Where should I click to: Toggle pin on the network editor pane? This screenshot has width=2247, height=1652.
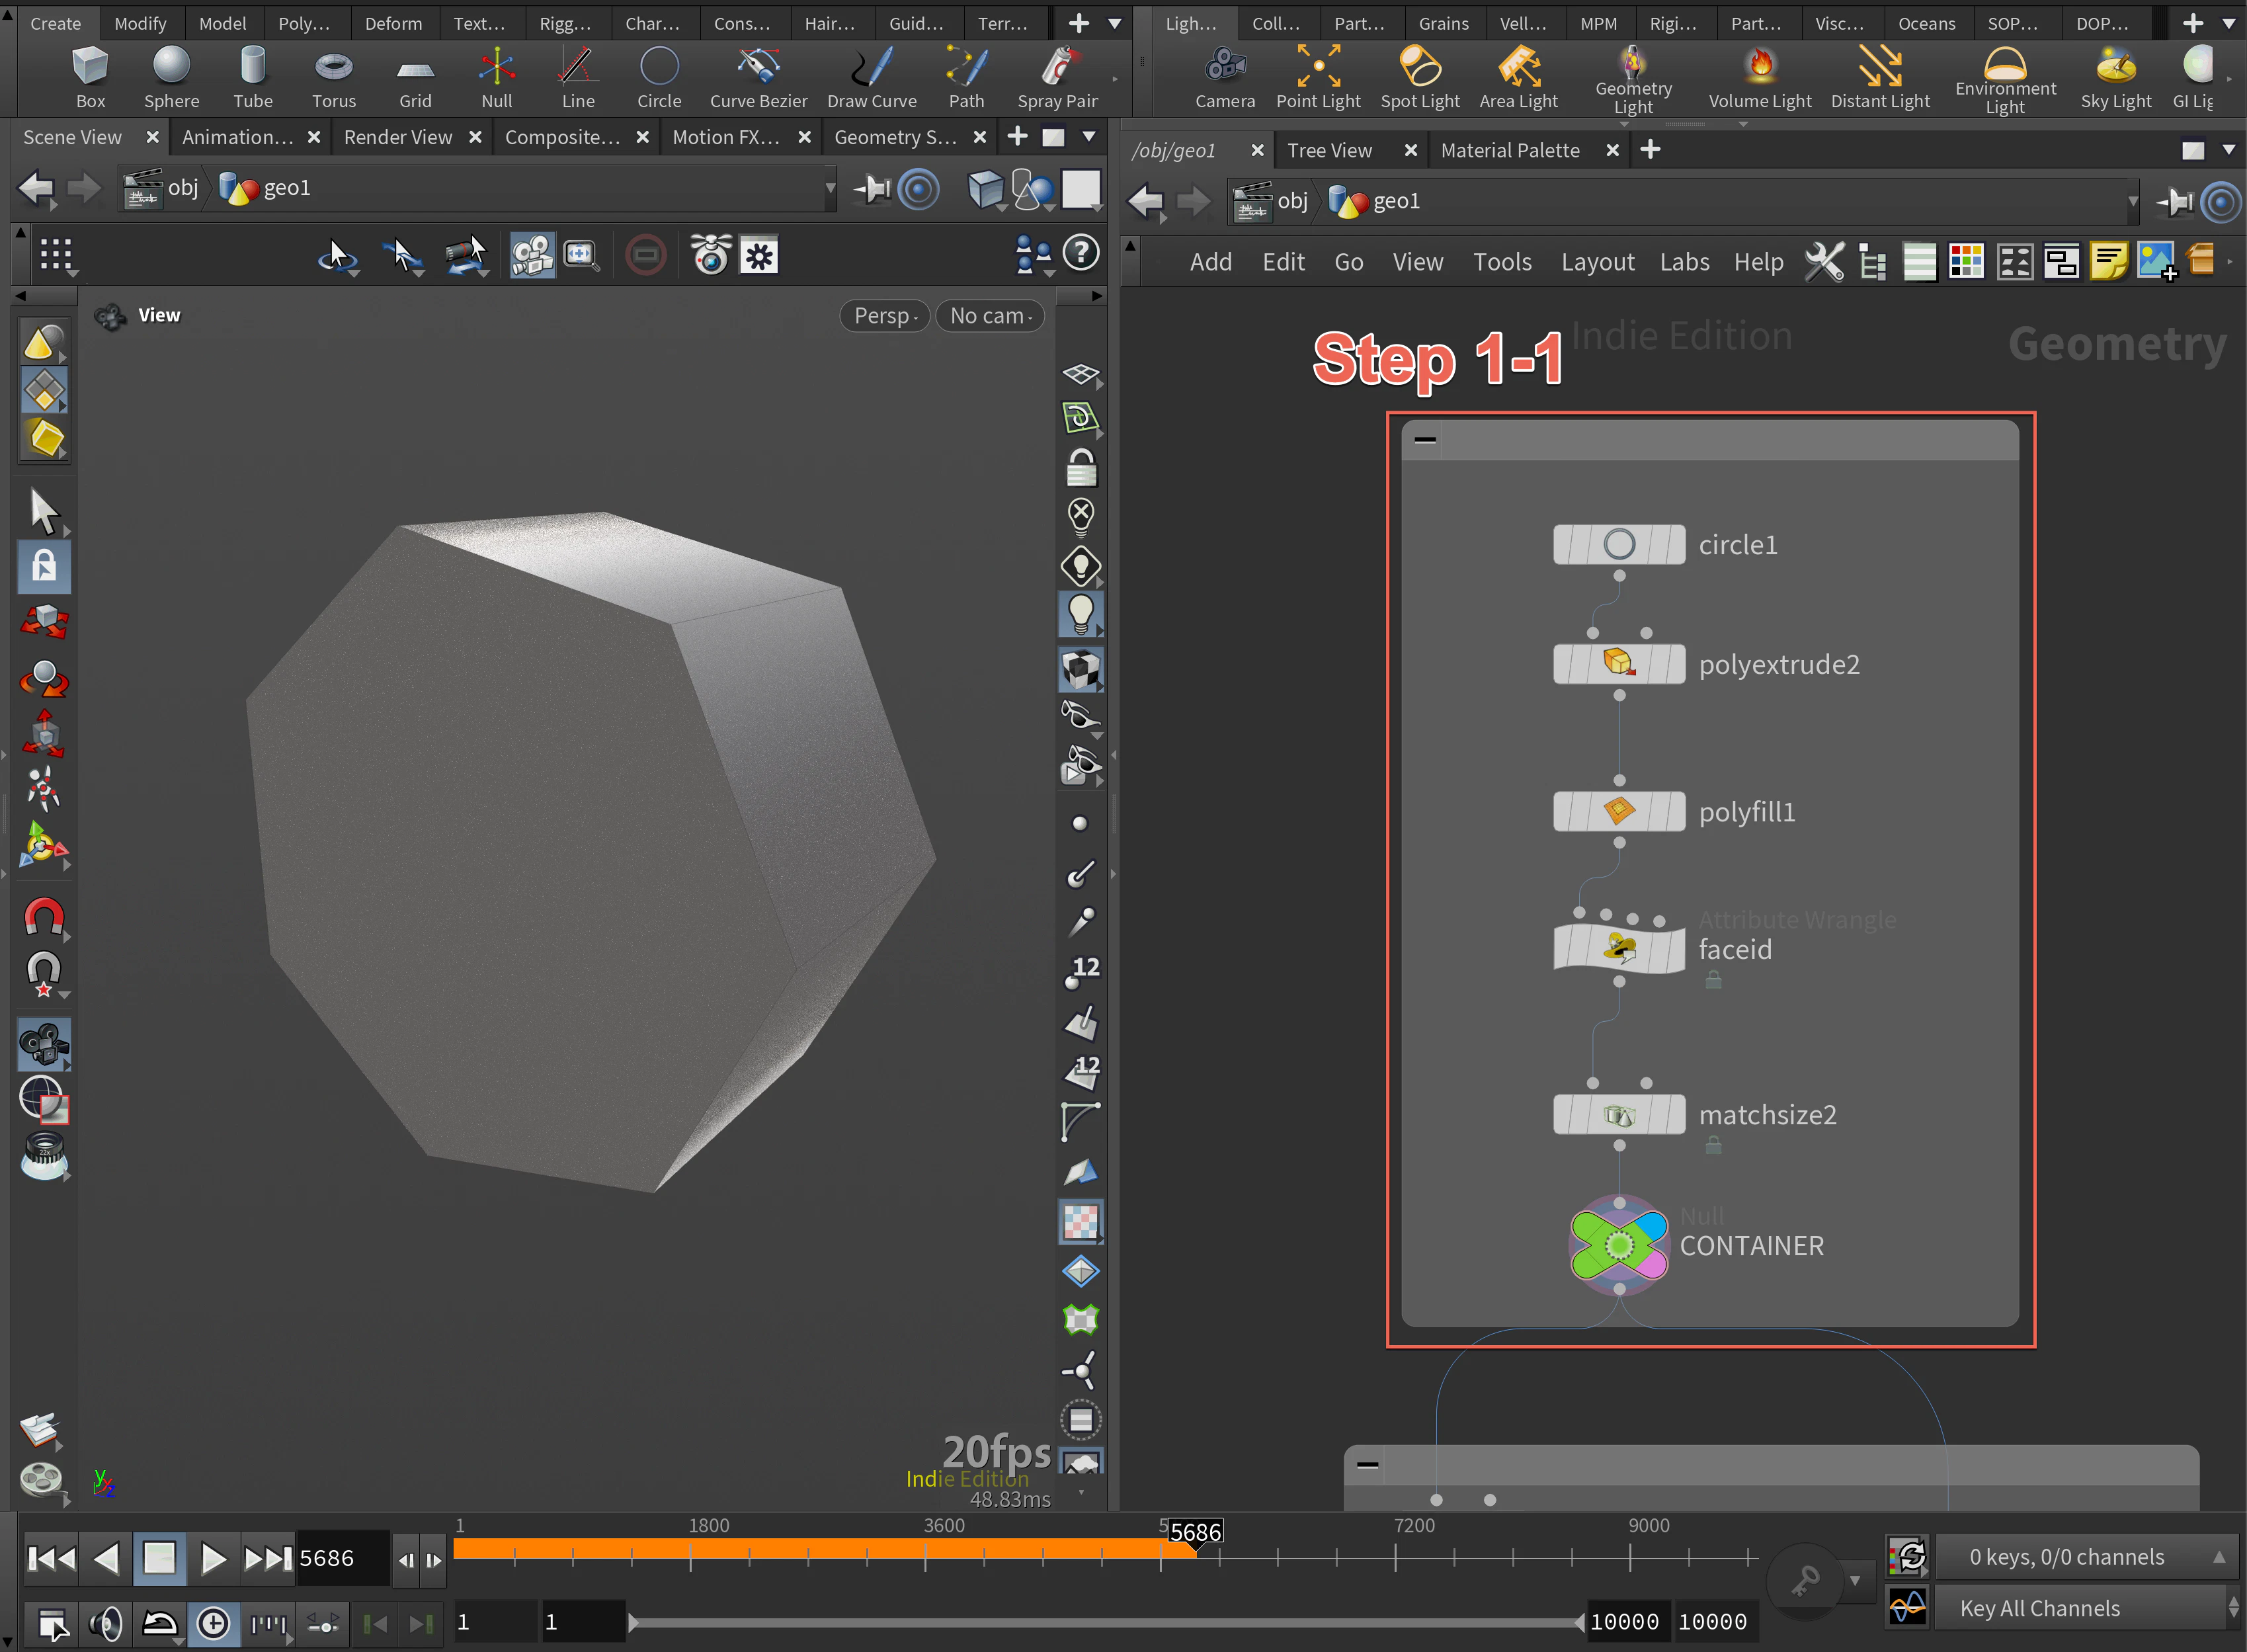pos(2175,202)
